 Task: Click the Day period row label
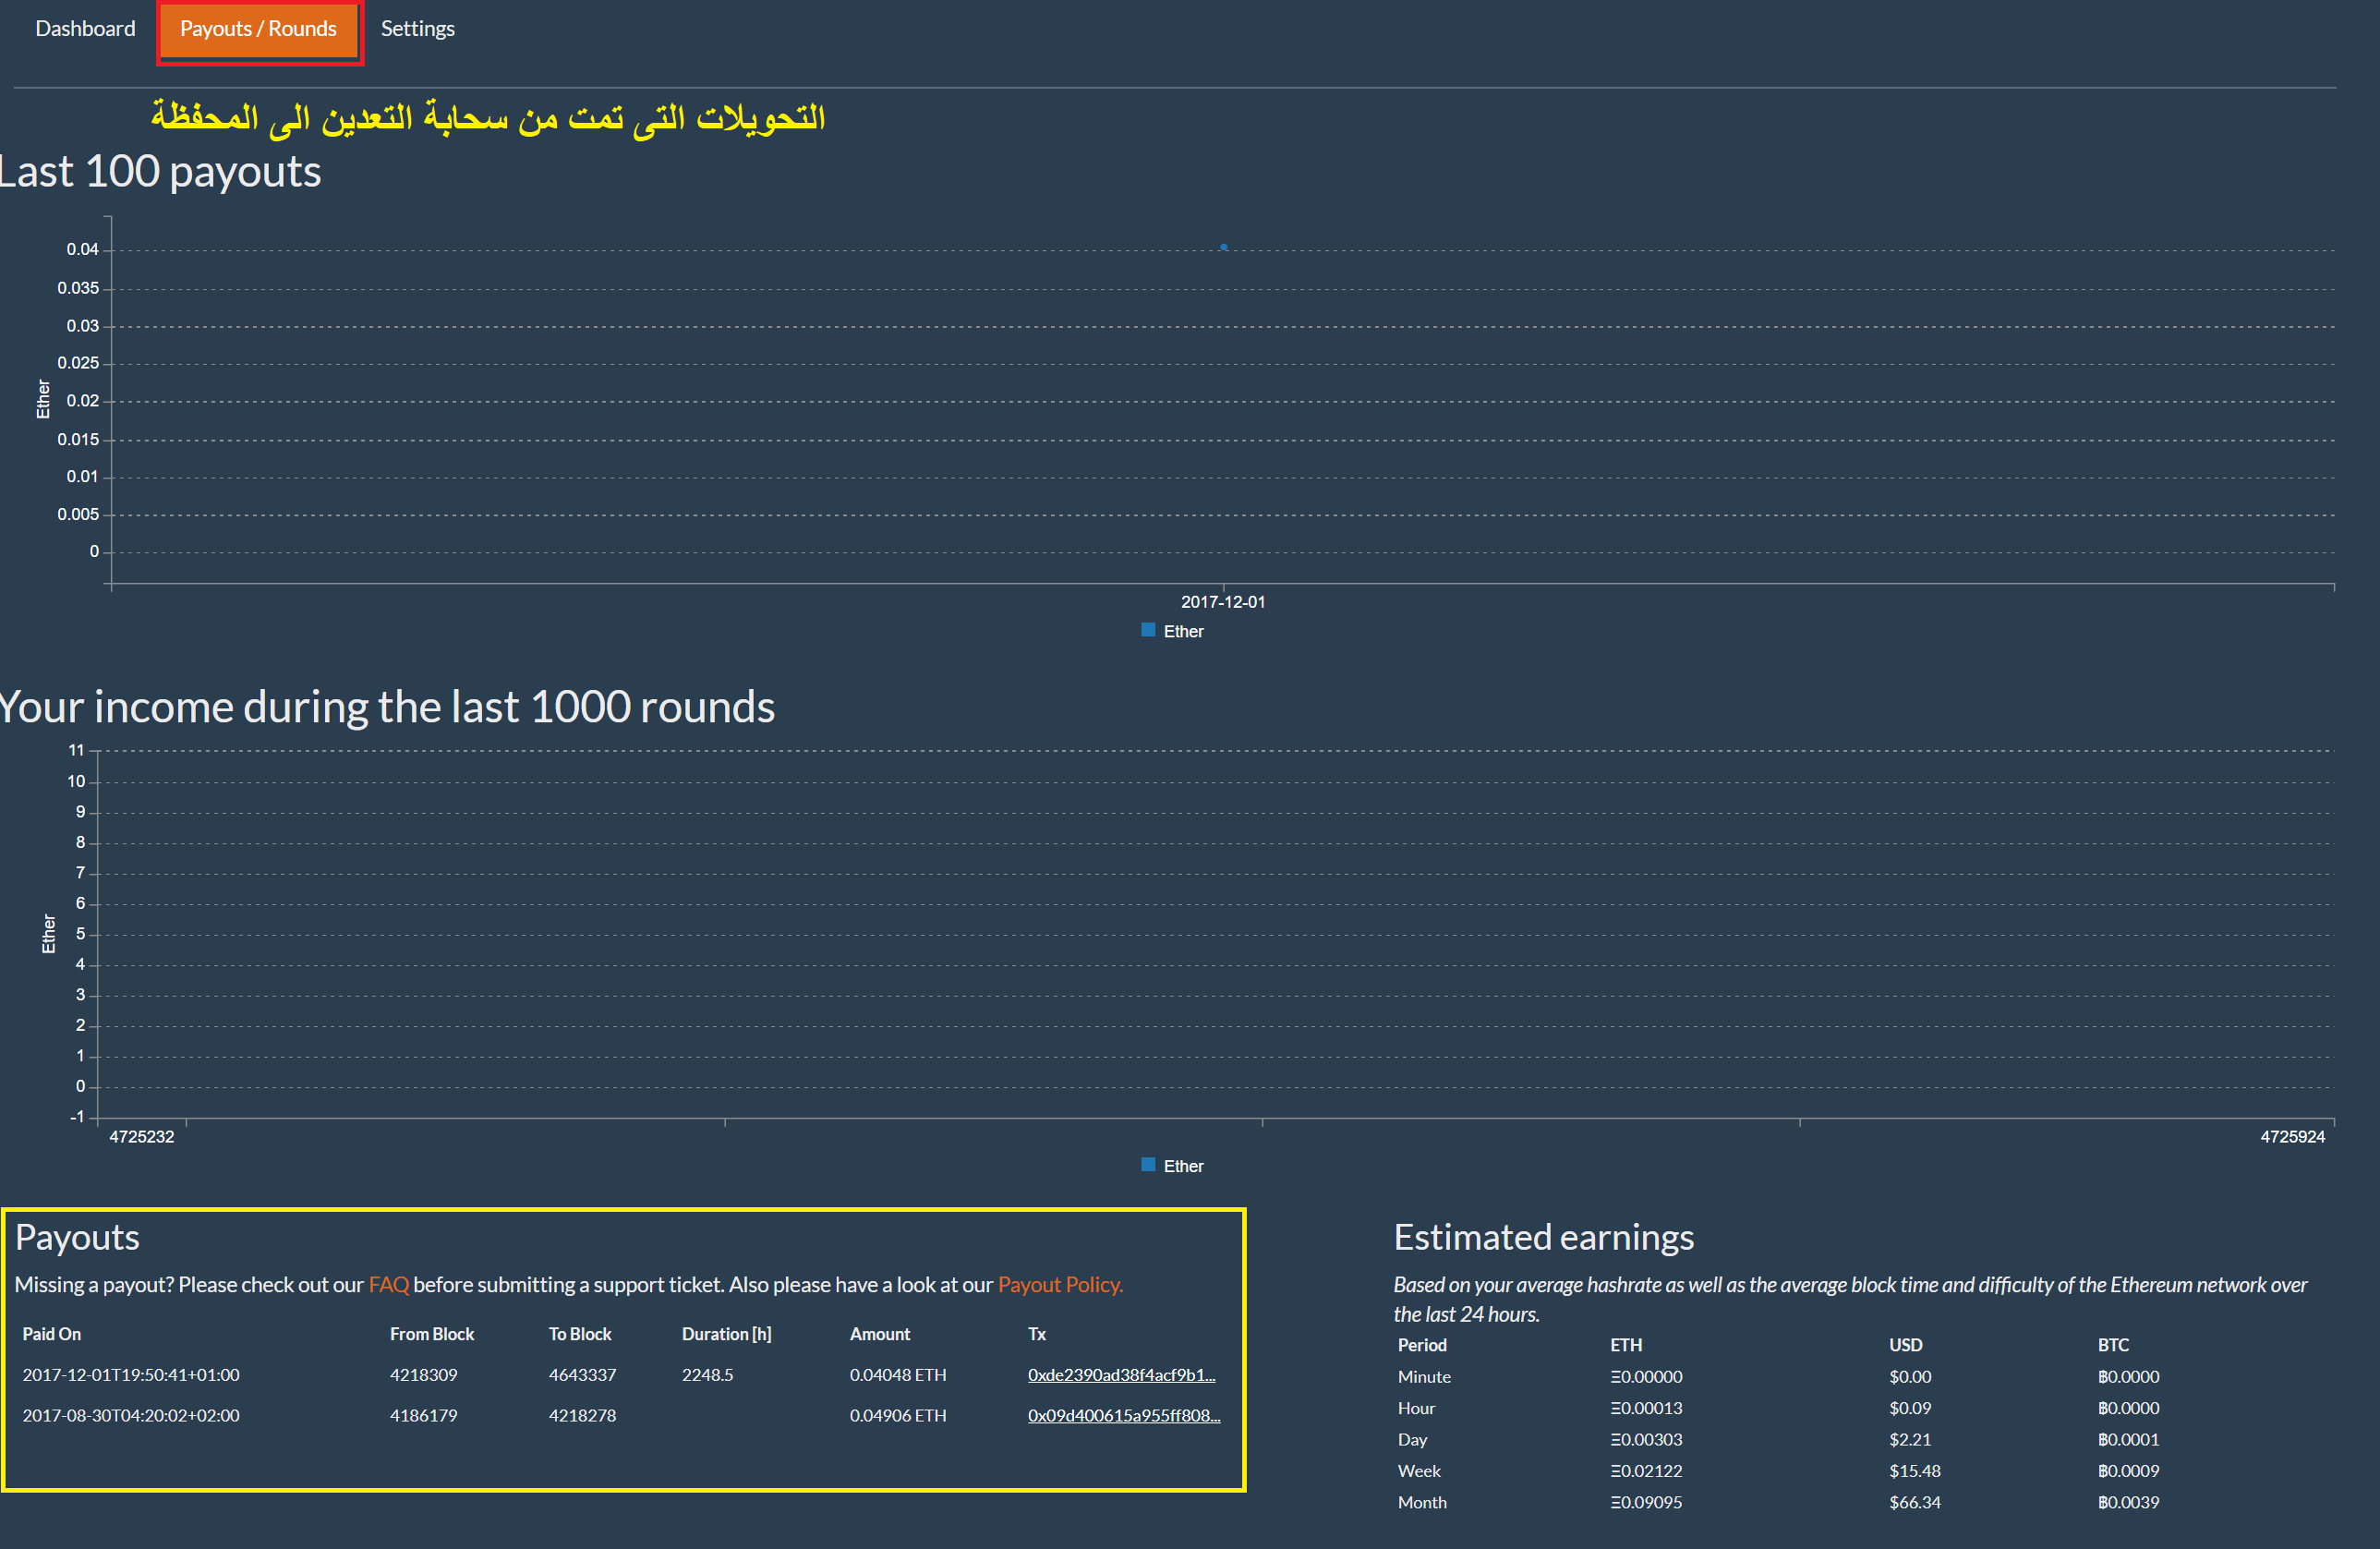point(1412,1440)
